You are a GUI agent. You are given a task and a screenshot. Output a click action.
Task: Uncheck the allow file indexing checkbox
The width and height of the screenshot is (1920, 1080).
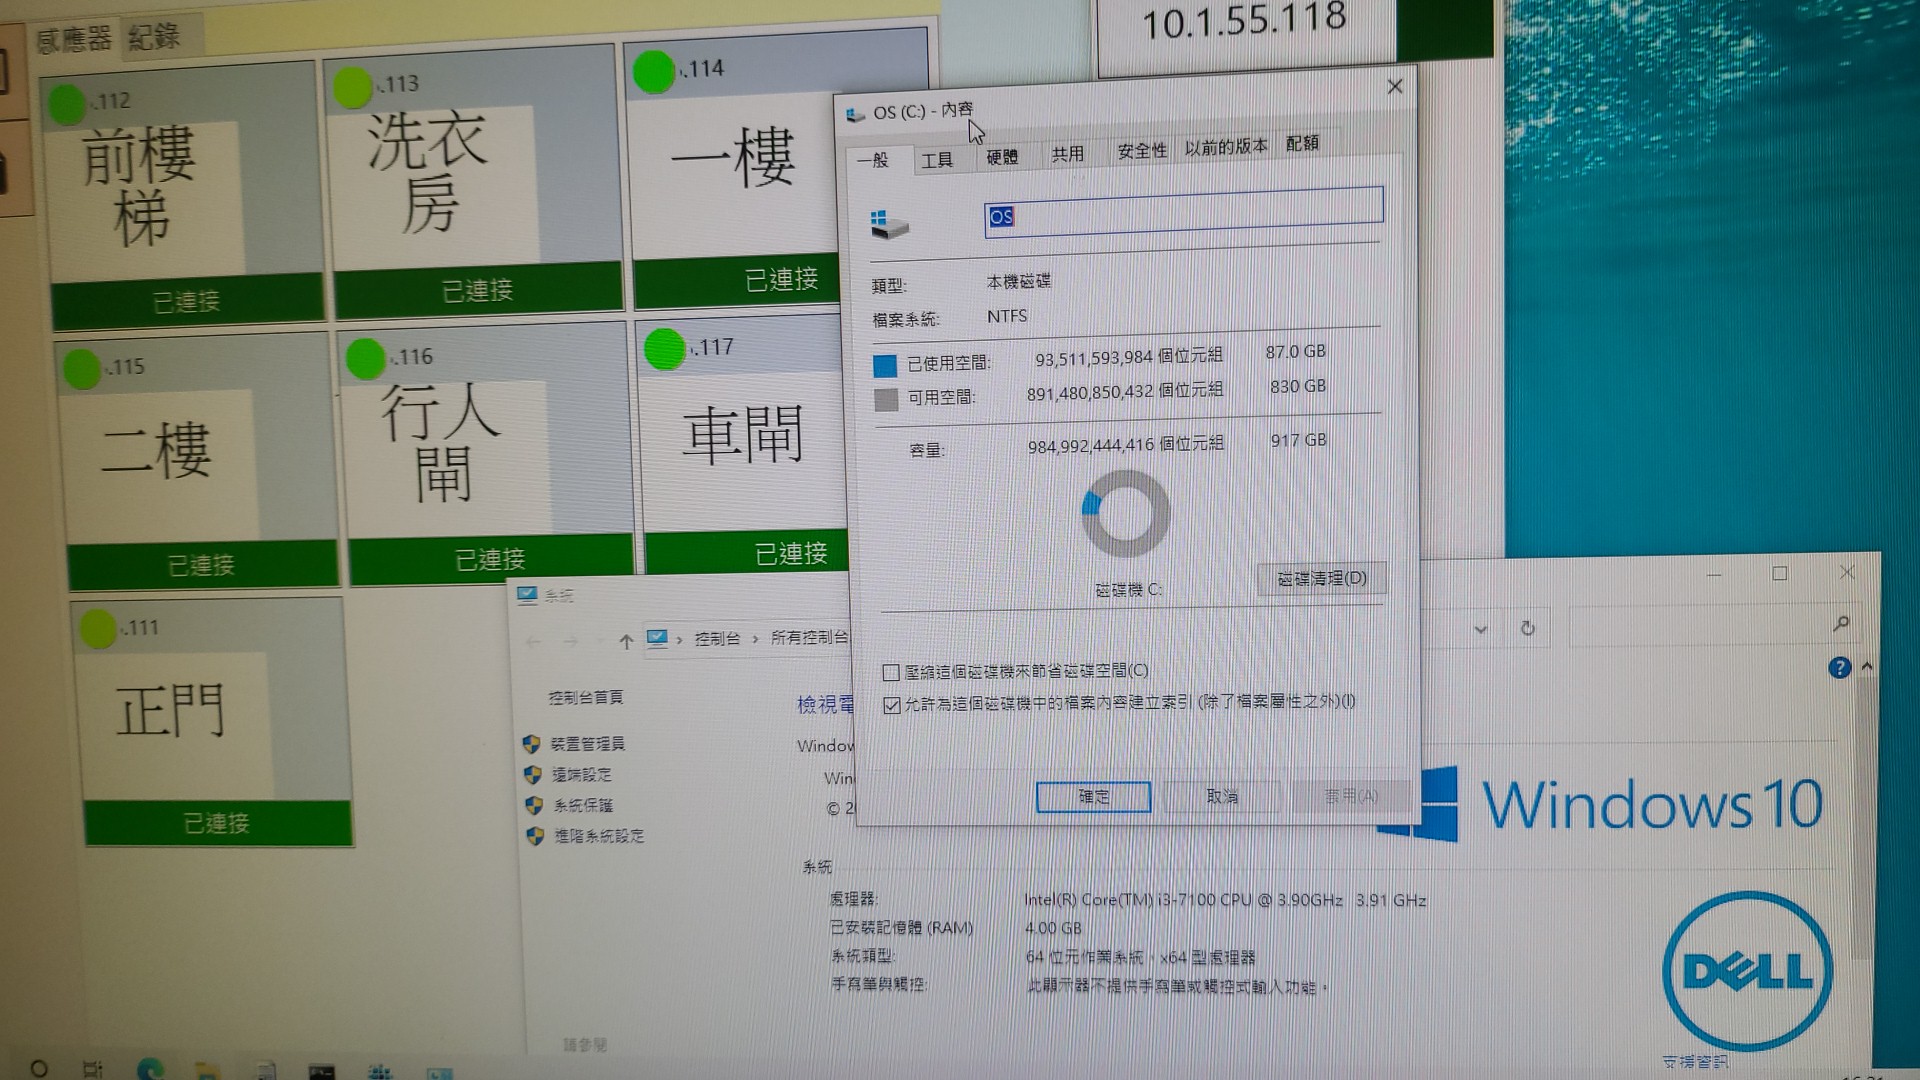click(892, 705)
